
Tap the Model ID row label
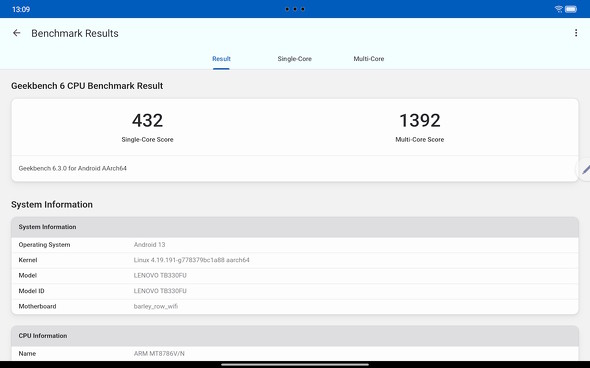point(31,291)
